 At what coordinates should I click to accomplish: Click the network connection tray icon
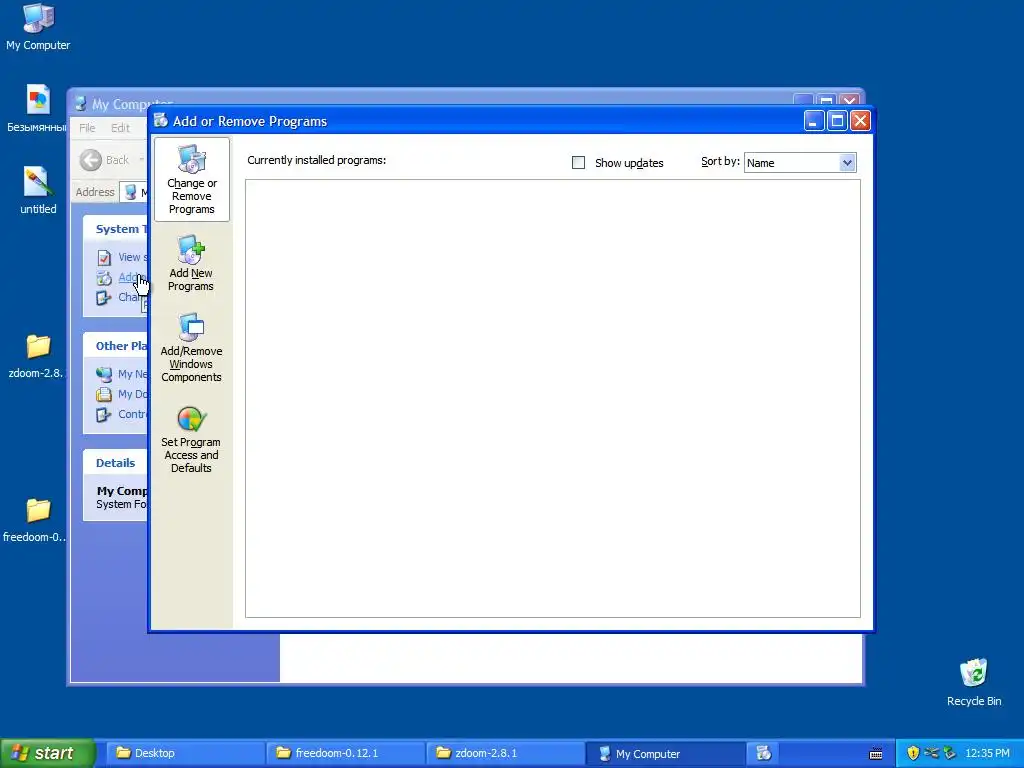click(931, 753)
